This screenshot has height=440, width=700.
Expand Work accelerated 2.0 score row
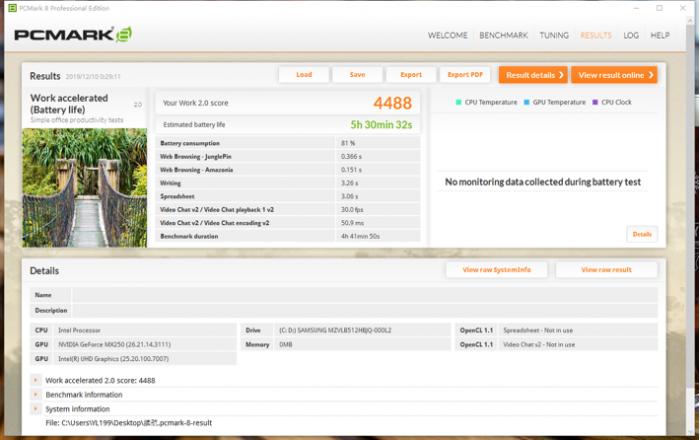(x=35, y=380)
